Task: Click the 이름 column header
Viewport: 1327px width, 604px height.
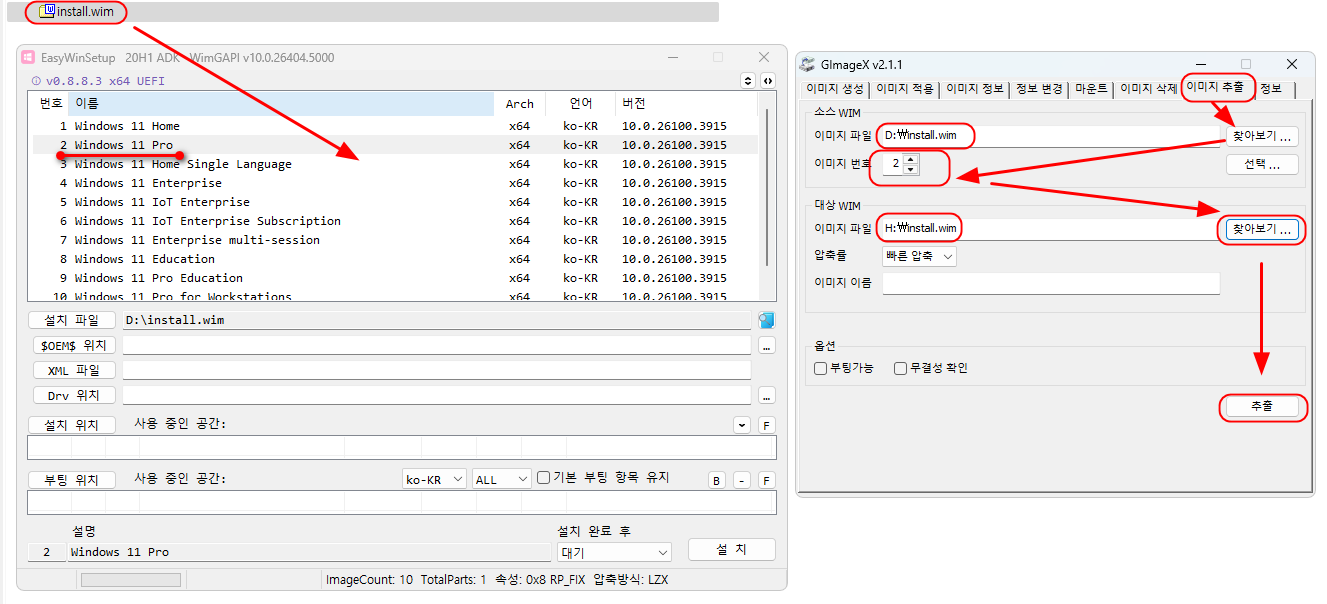Action: click(282, 103)
